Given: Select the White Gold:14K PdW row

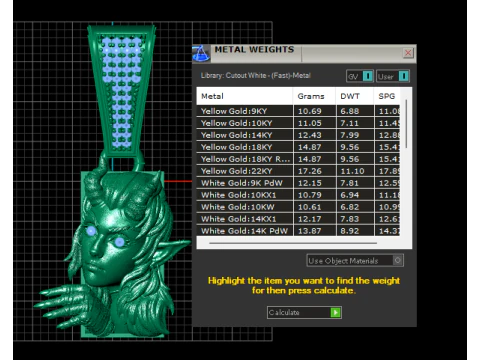Looking at the screenshot, I should tap(298, 231).
